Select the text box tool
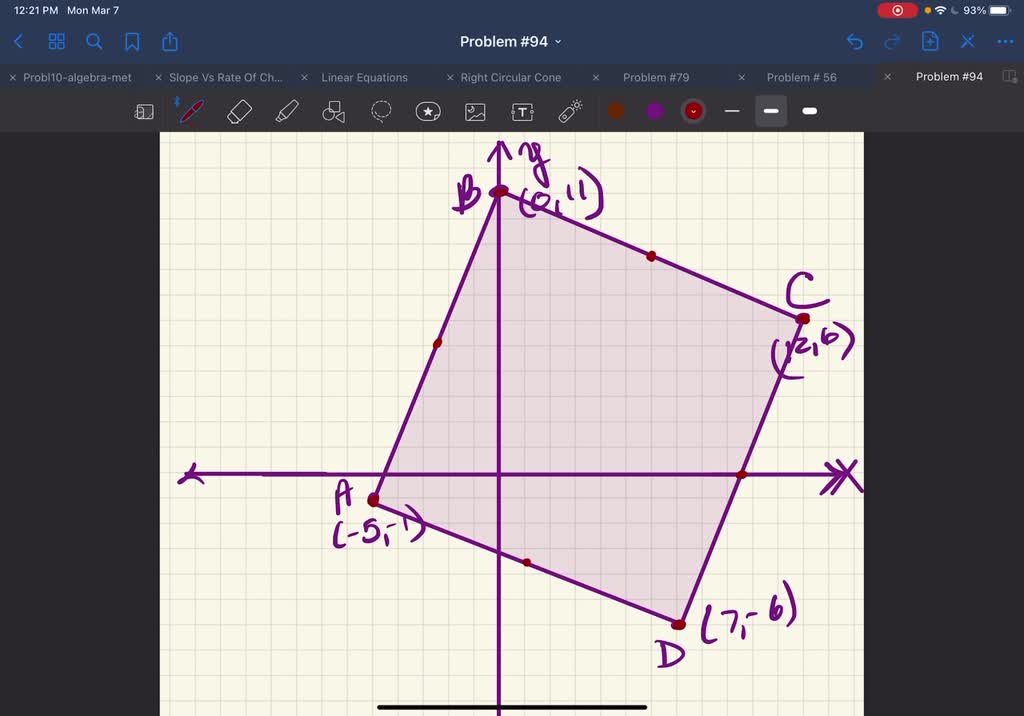 [523, 111]
